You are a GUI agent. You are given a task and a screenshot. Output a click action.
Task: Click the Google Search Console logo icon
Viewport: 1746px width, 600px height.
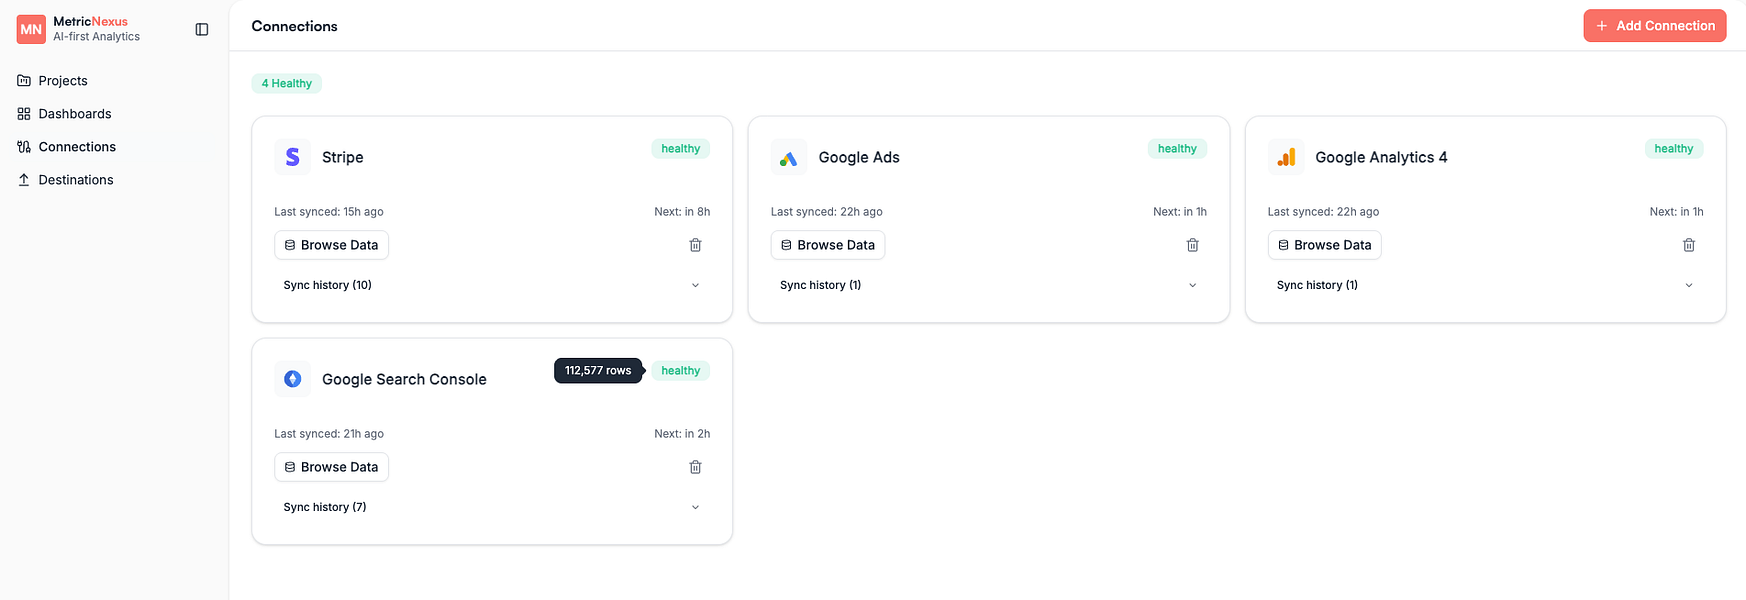click(x=292, y=379)
